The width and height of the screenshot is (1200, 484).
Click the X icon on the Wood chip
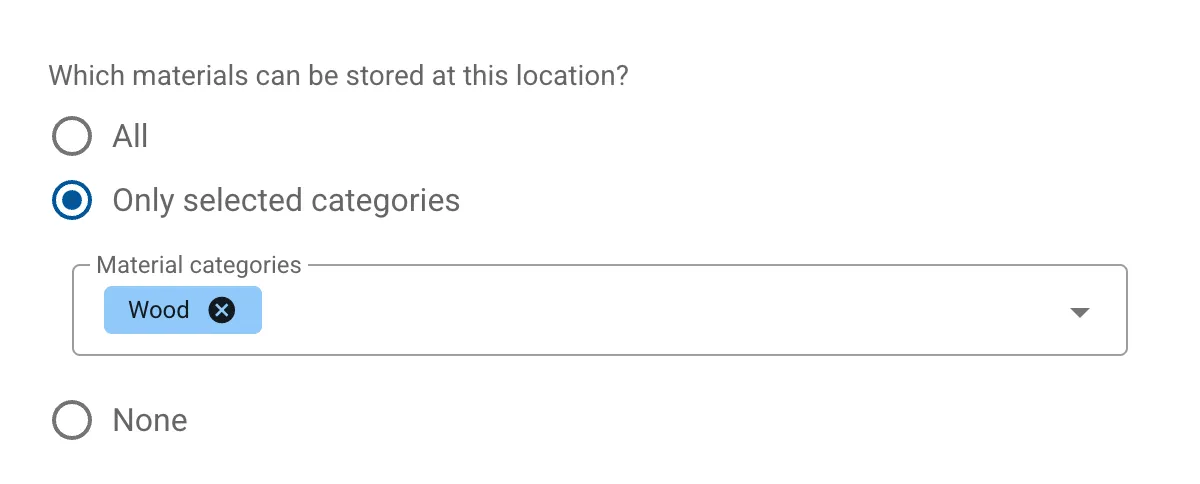tap(222, 310)
